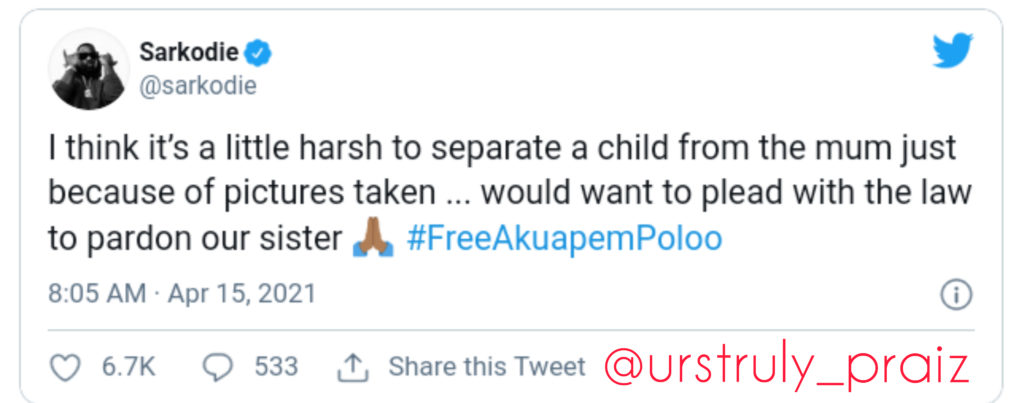Image resolution: width=1024 pixels, height=403 pixels.
Task: Click the phrase "to pardon our sister"
Action: (194, 241)
